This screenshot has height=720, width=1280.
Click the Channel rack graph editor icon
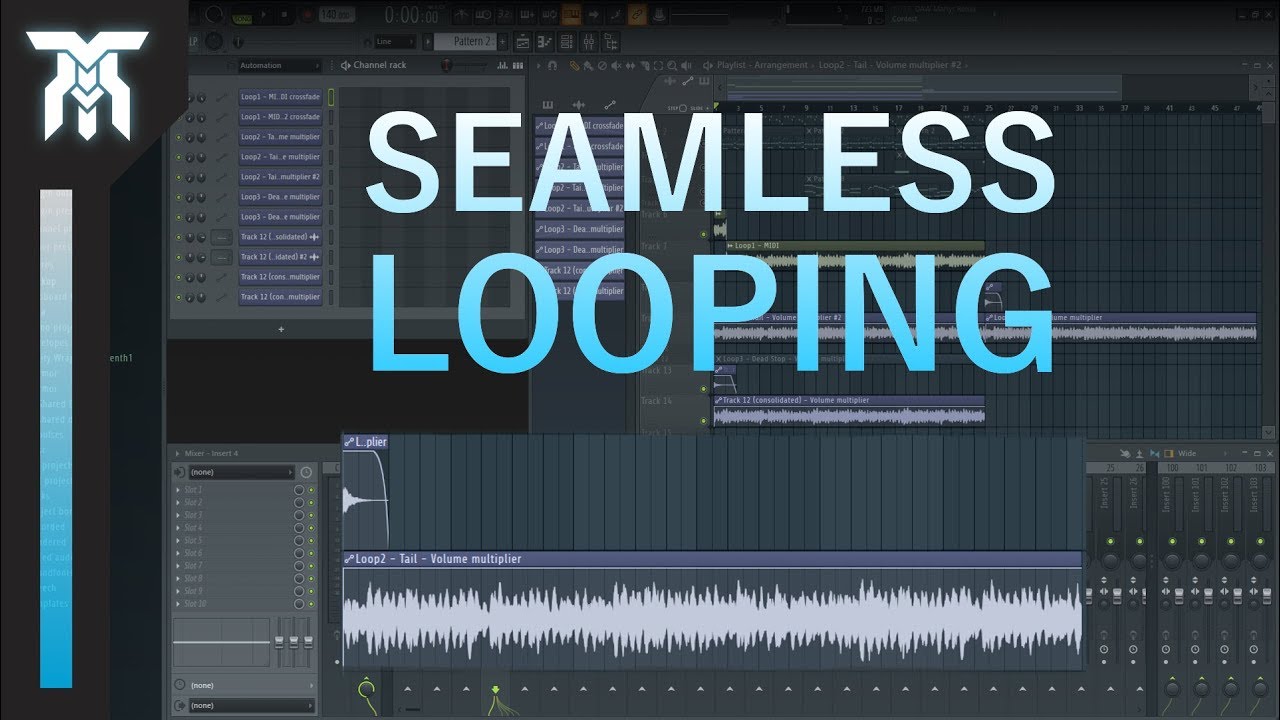pyautogui.click(x=504, y=65)
